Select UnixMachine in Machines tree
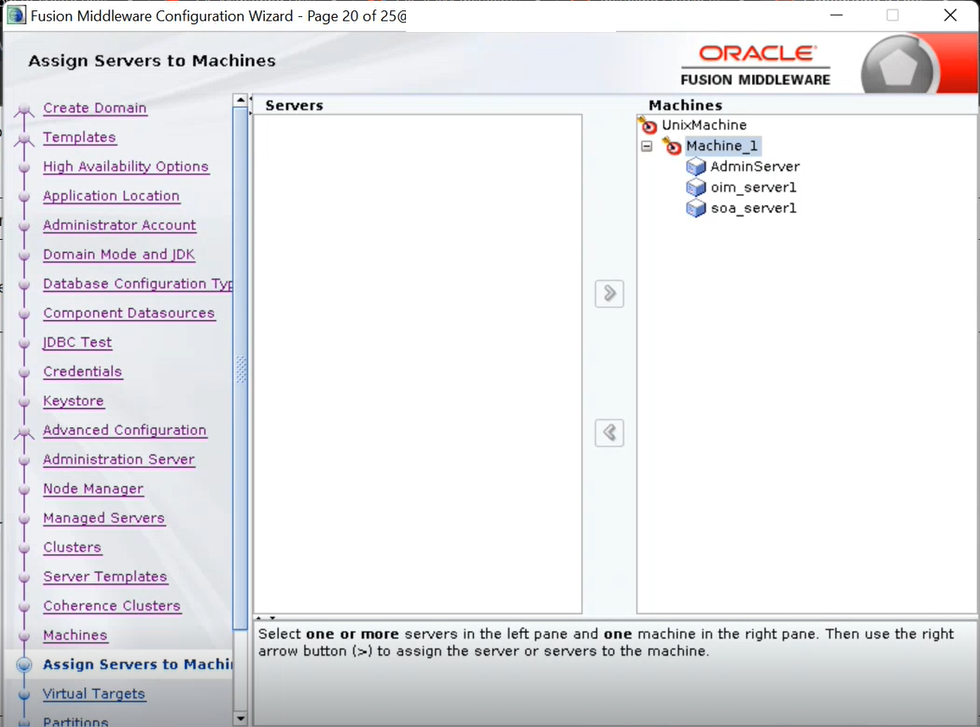Image resolution: width=980 pixels, height=727 pixels. [704, 125]
